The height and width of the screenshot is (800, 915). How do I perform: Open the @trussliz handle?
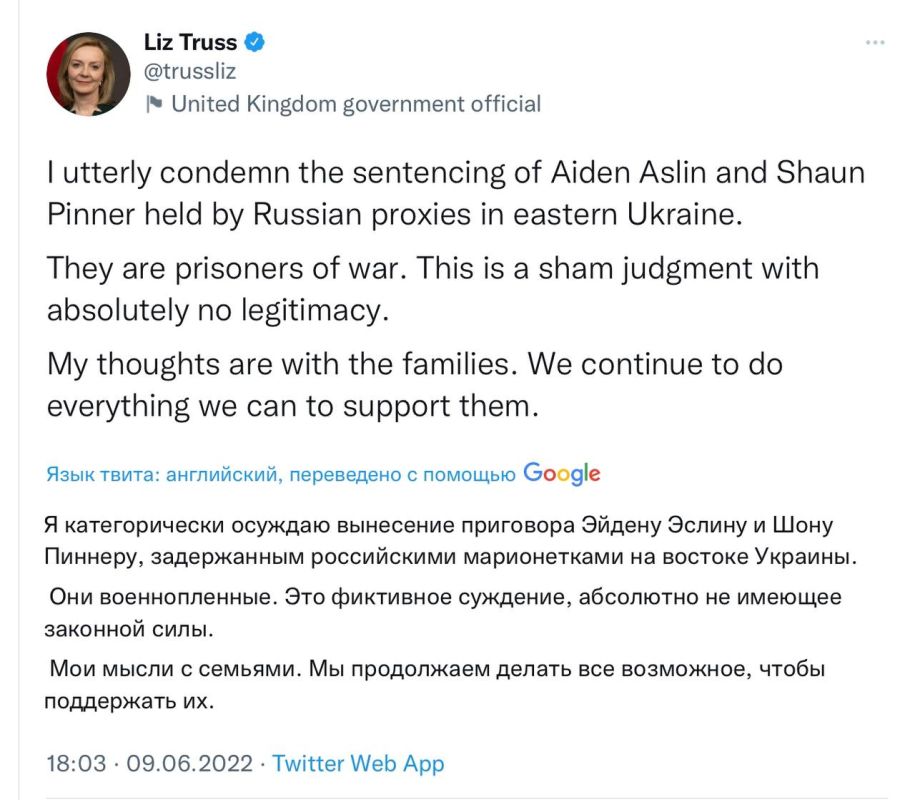[190, 72]
